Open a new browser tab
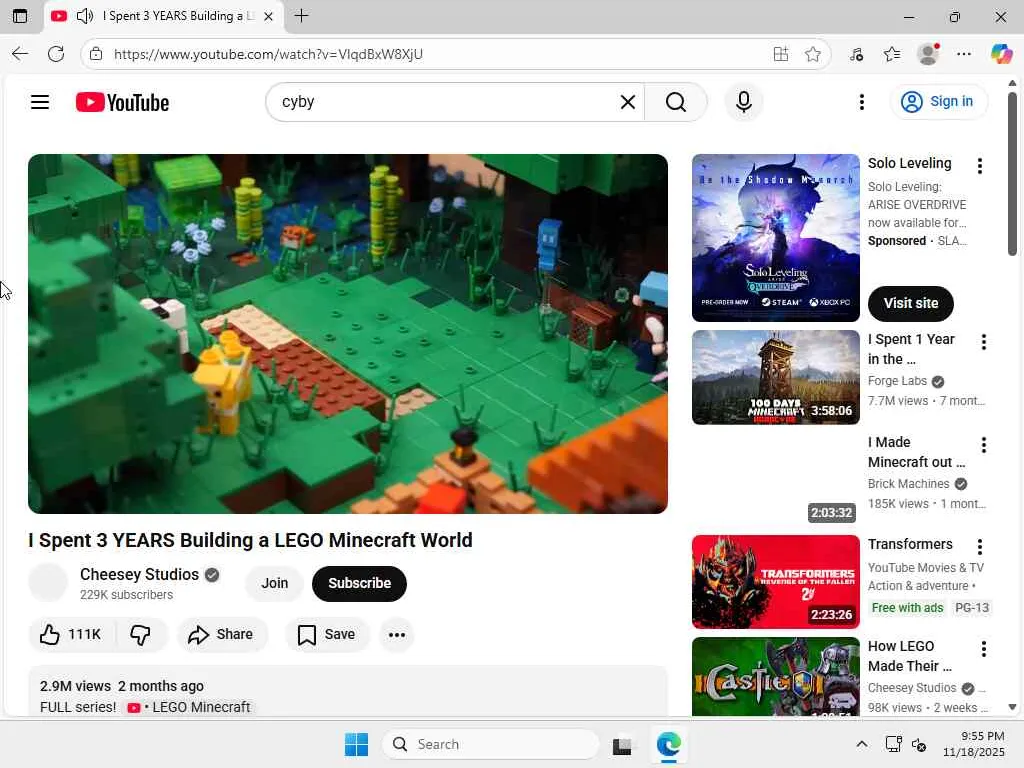The width and height of the screenshot is (1024, 768). (301, 16)
